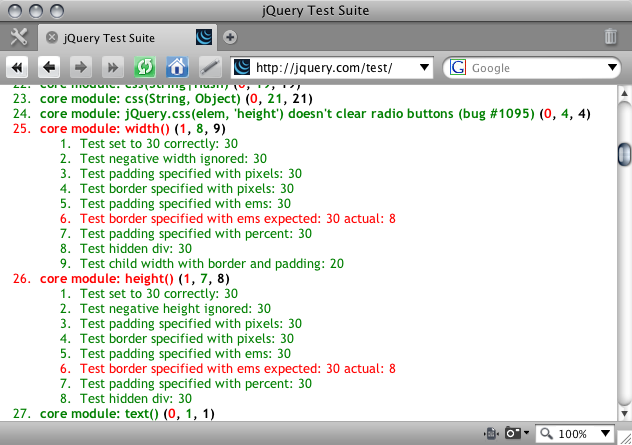The image size is (632, 445).
Task: Click the fast forward button
Action: [114, 68]
